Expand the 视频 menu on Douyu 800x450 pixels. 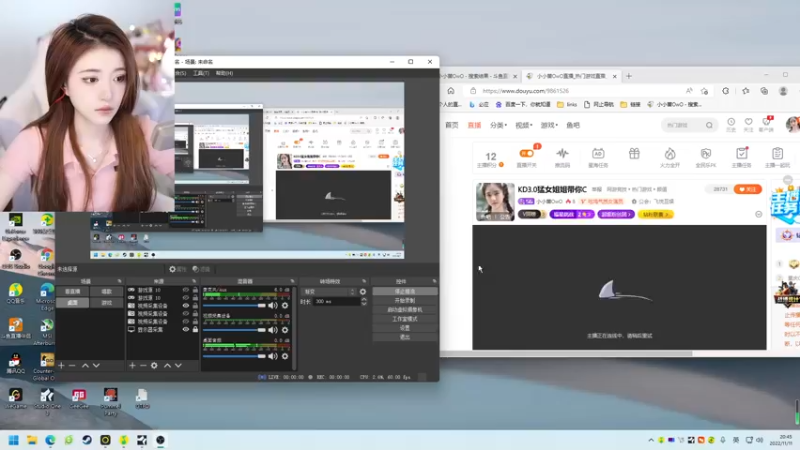523,125
